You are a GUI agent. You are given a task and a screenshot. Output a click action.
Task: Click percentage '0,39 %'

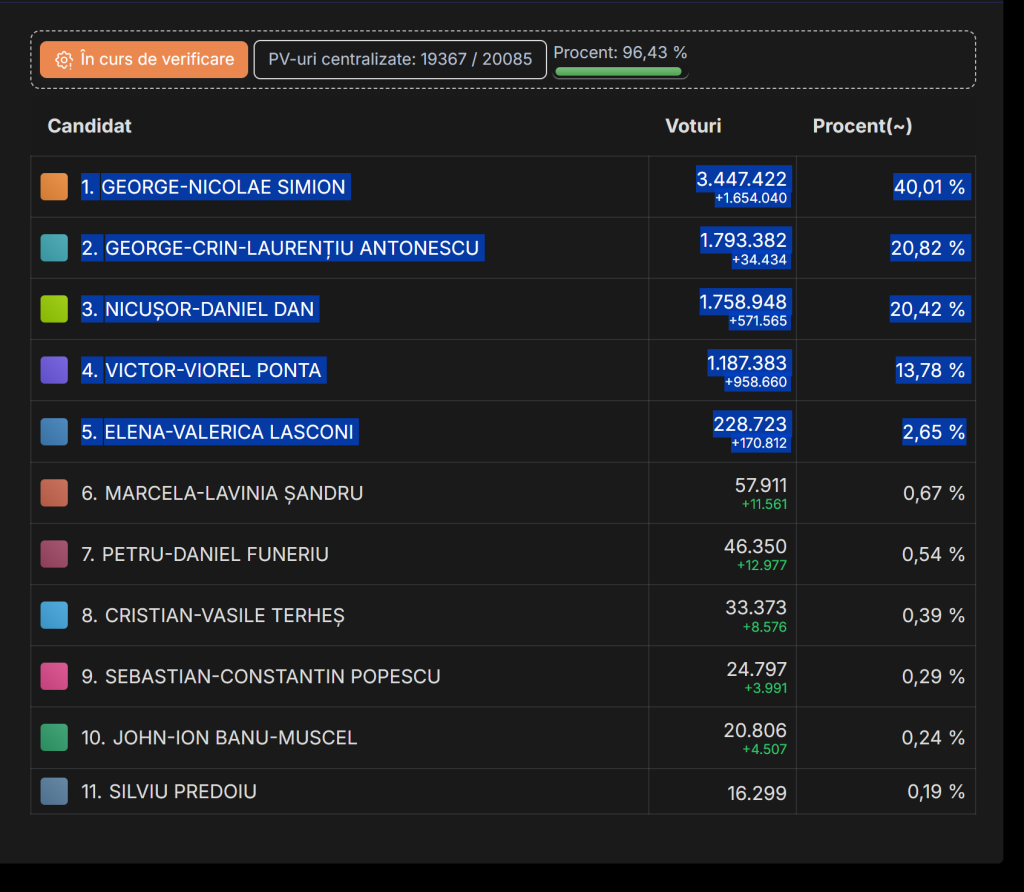933,615
